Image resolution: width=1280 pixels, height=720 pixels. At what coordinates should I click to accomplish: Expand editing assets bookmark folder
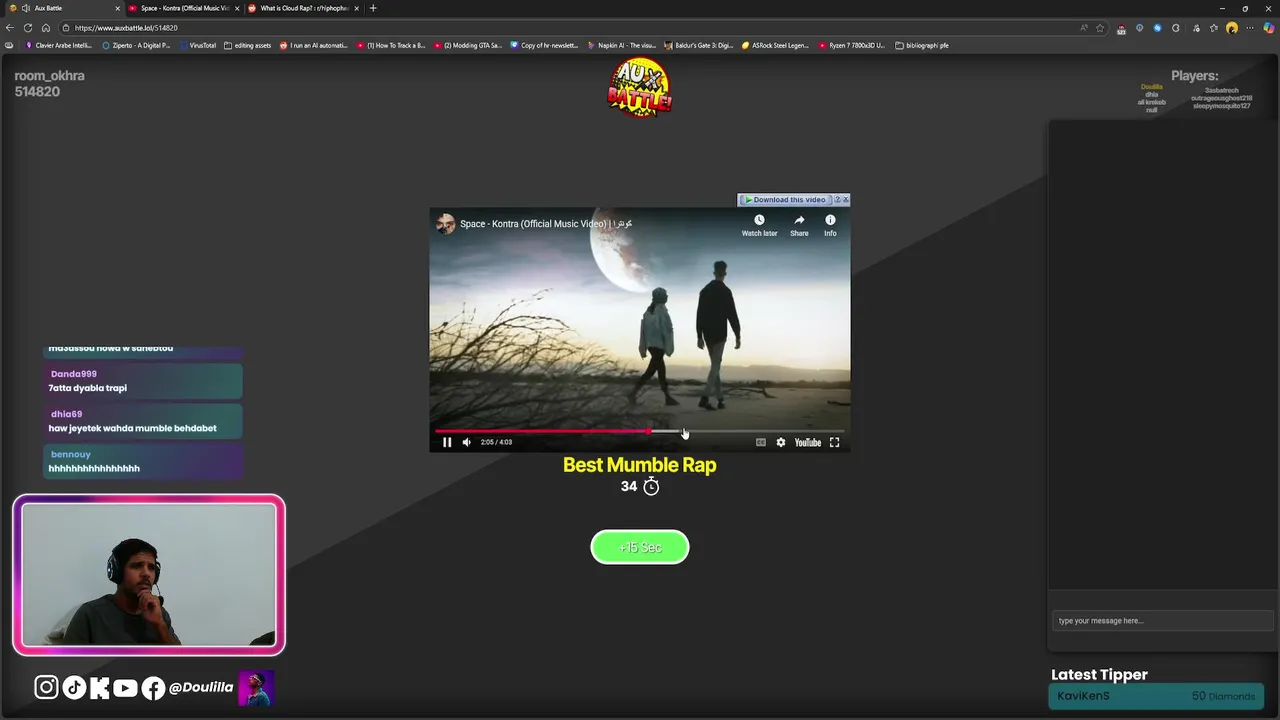point(248,45)
